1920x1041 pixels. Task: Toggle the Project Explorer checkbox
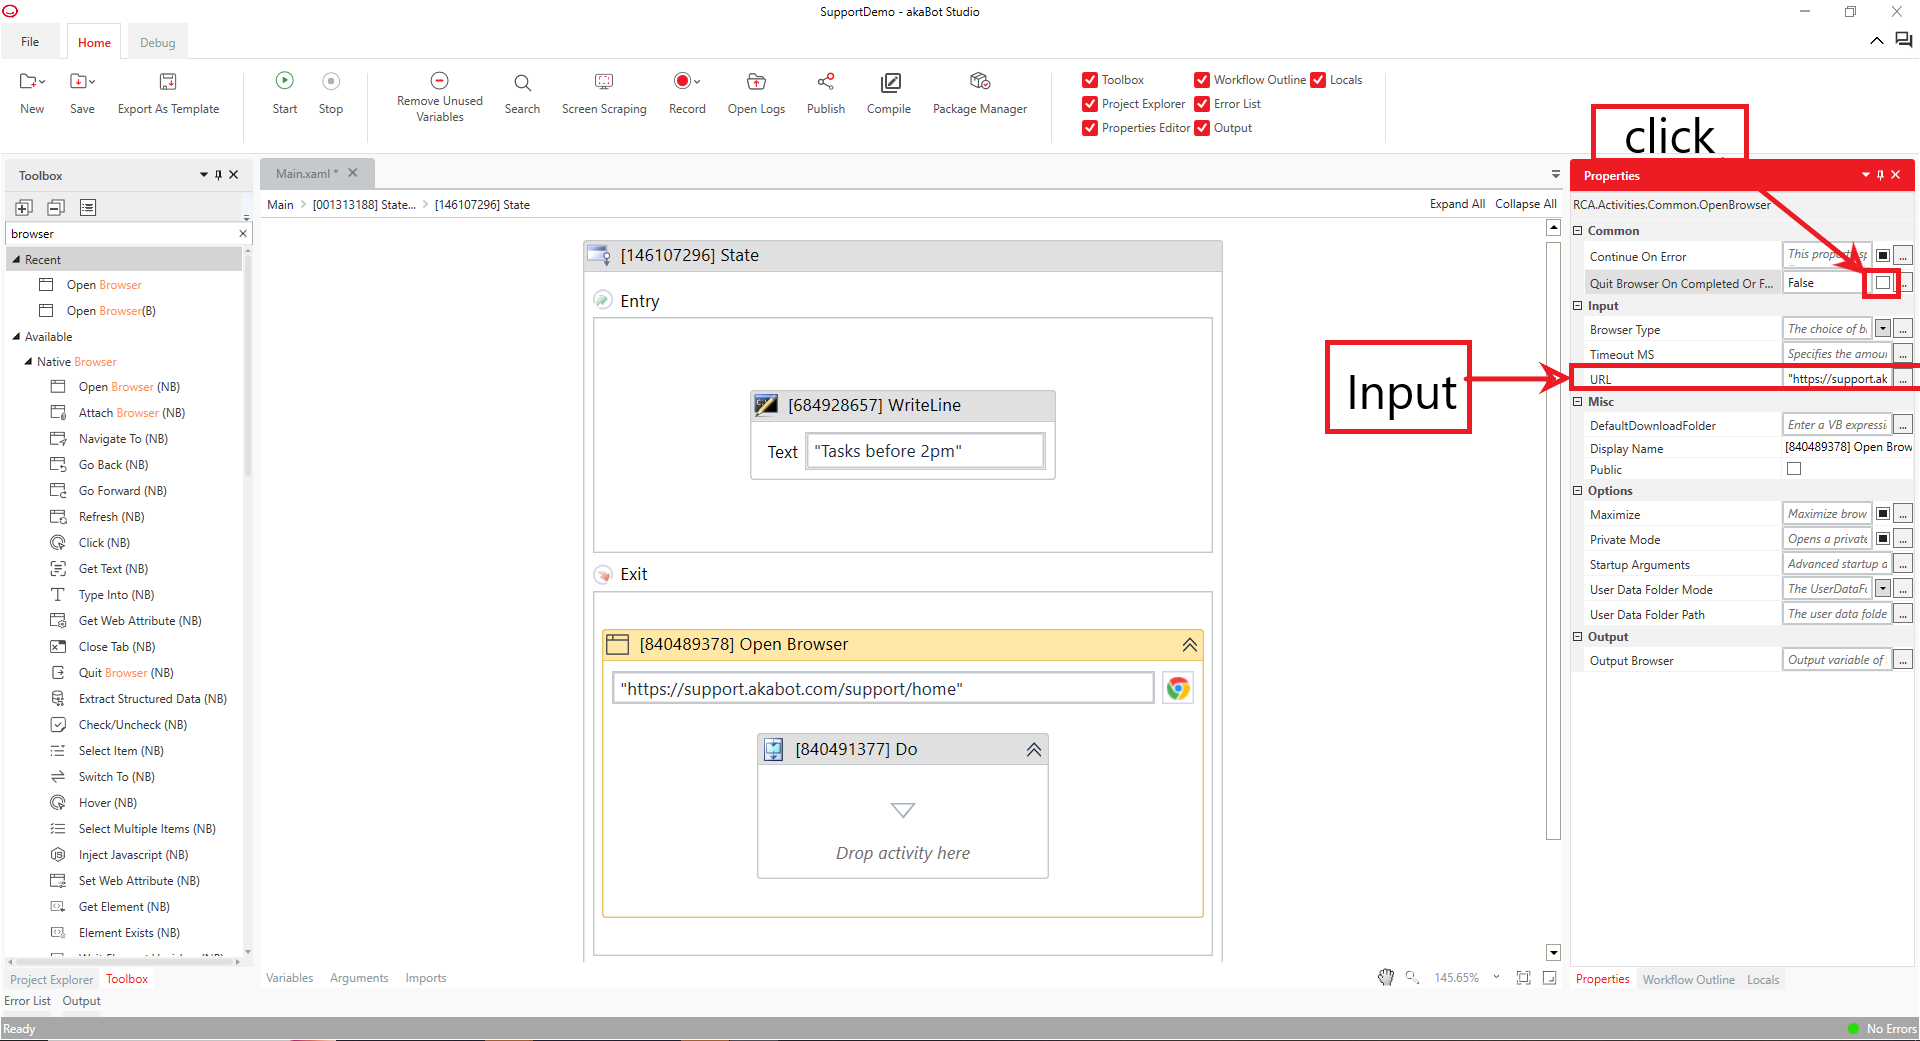[x=1090, y=104]
